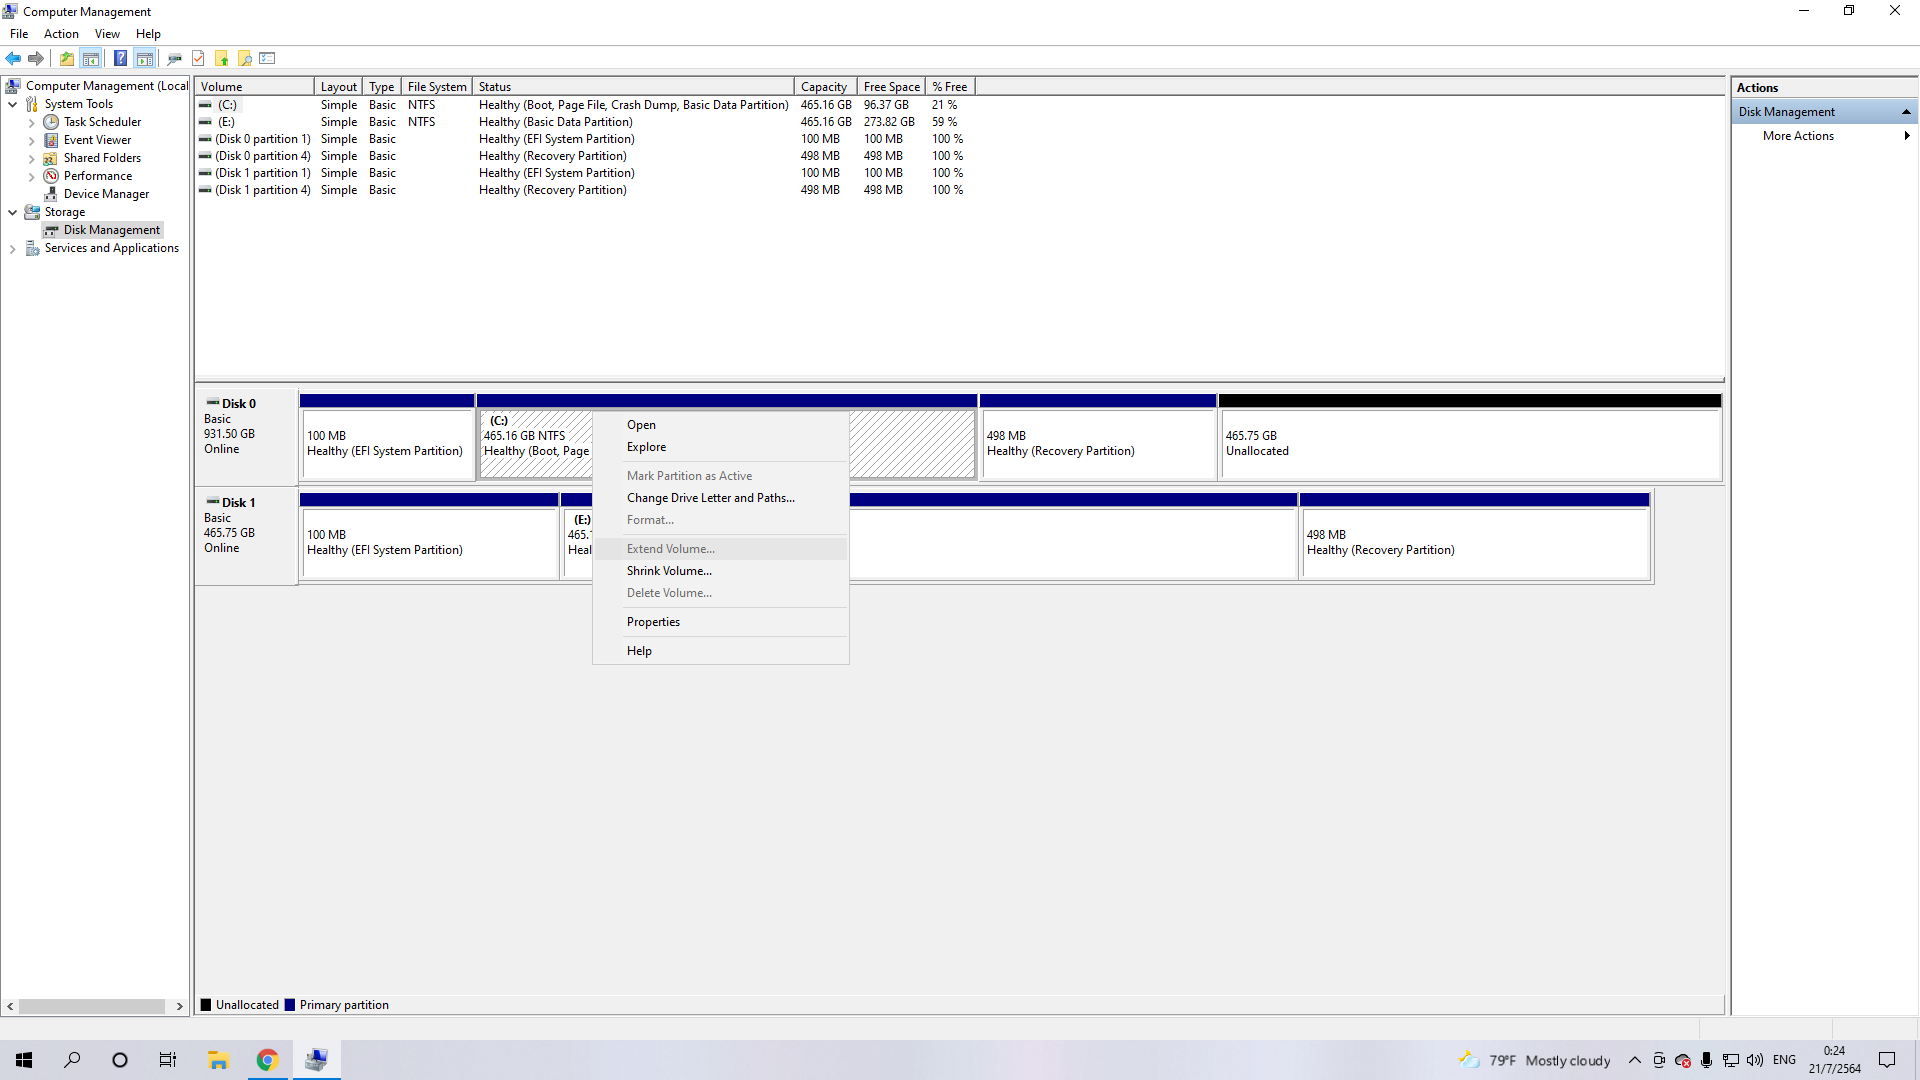Viewport: 1920px width, 1080px height.
Task: Select the Services and Applications icon
Action: [32, 248]
